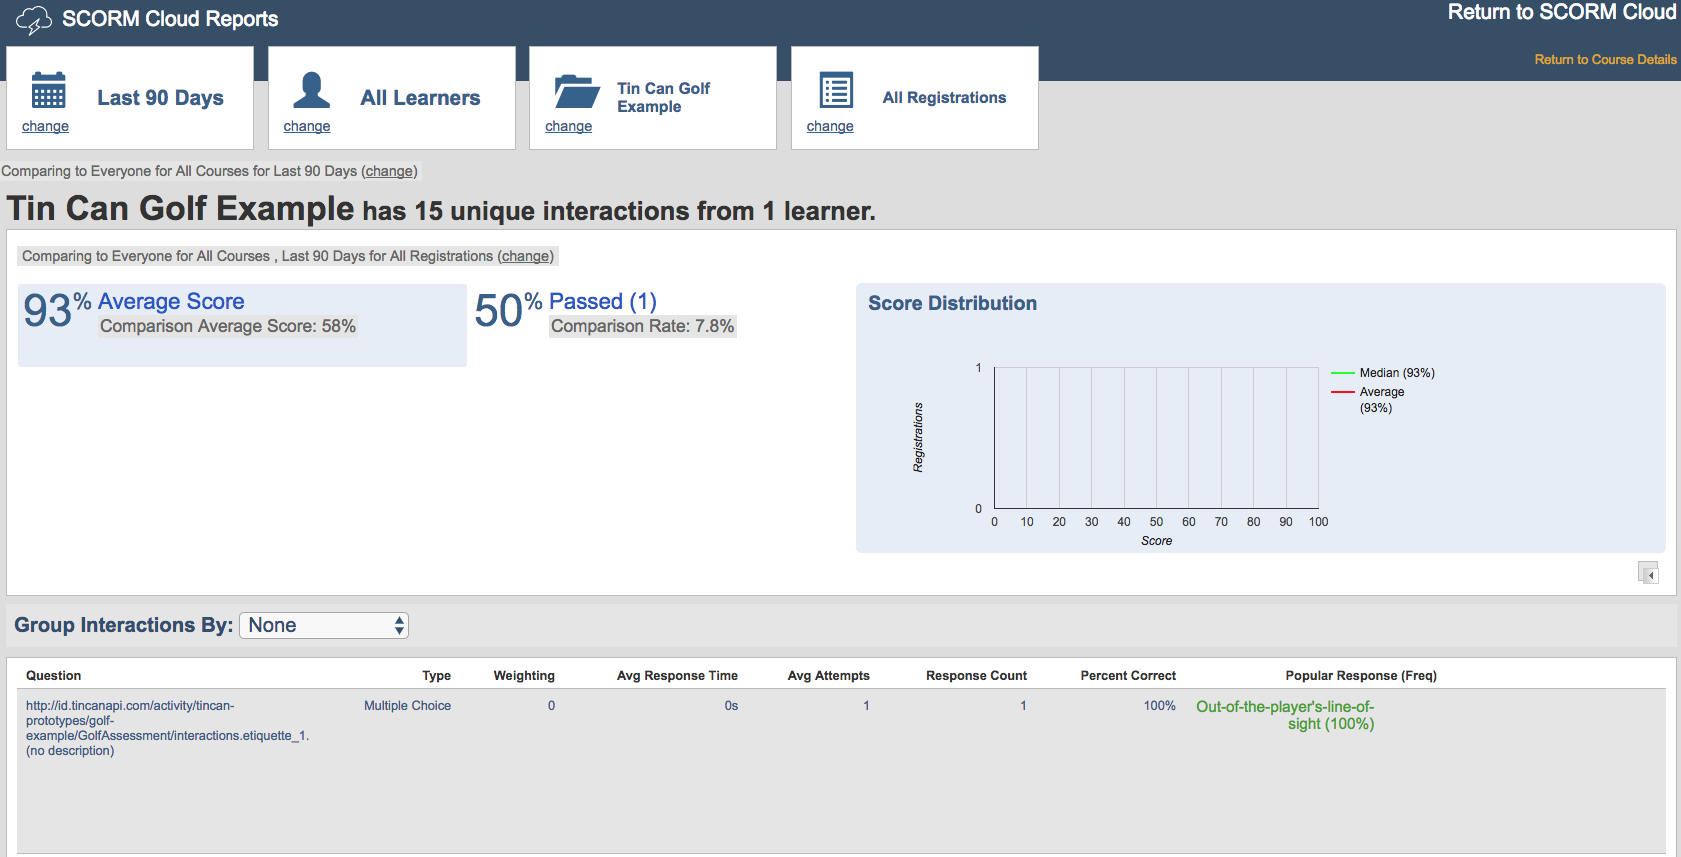Open Return to Course Details link
The image size is (1681, 857).
1605,60
